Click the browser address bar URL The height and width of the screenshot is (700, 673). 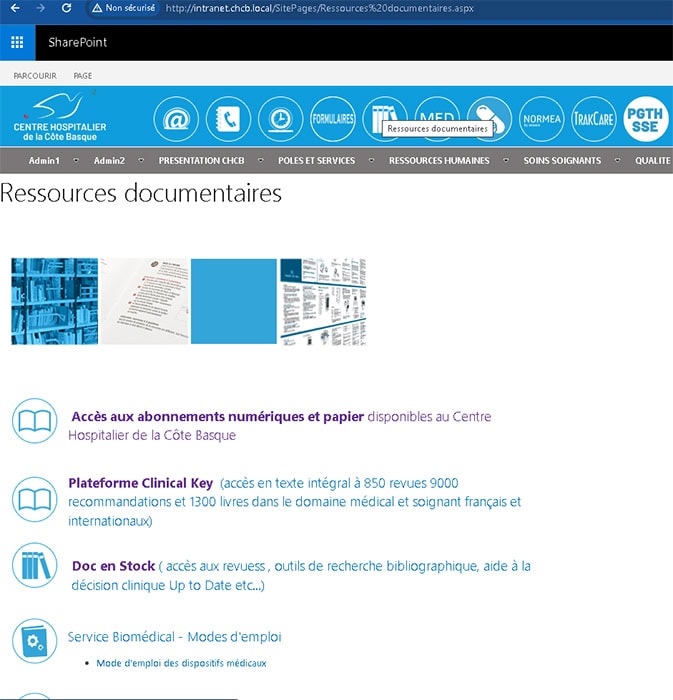tap(320, 8)
